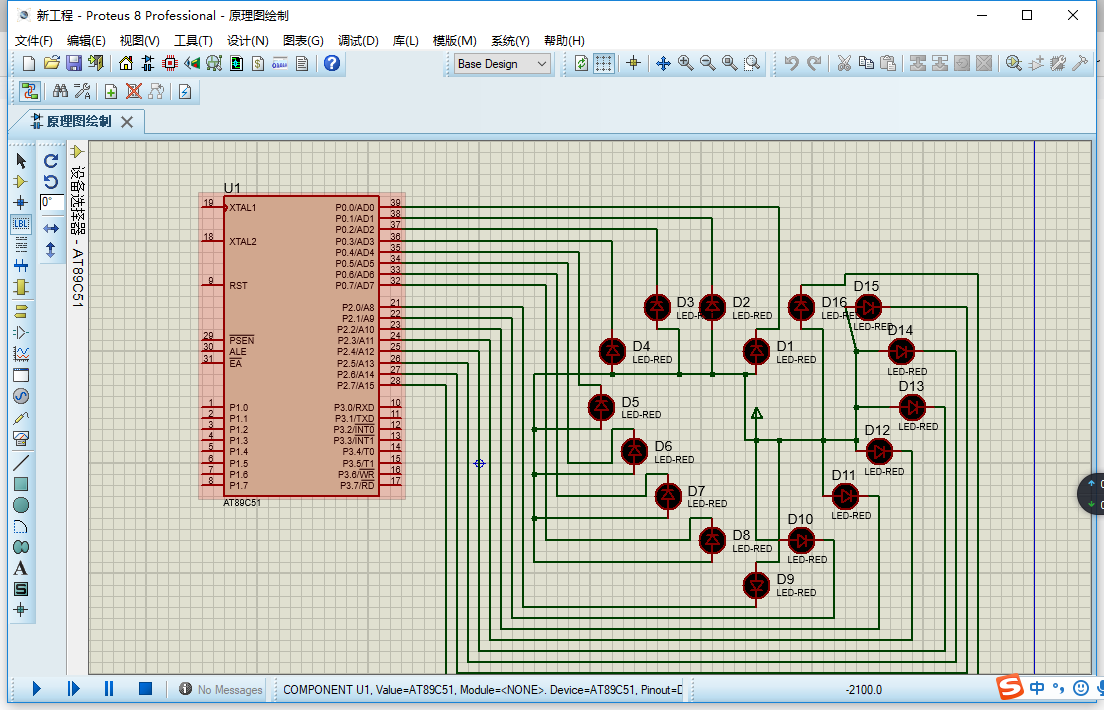Open PCB layout via the red chip icon
Screen dimensions: 1104x710
170,63
